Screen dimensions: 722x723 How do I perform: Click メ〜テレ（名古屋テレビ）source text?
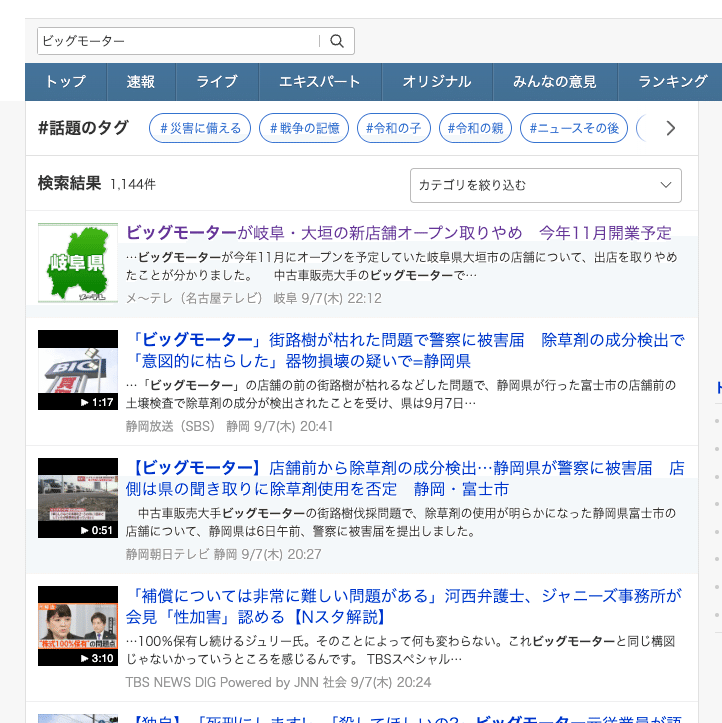(194, 298)
